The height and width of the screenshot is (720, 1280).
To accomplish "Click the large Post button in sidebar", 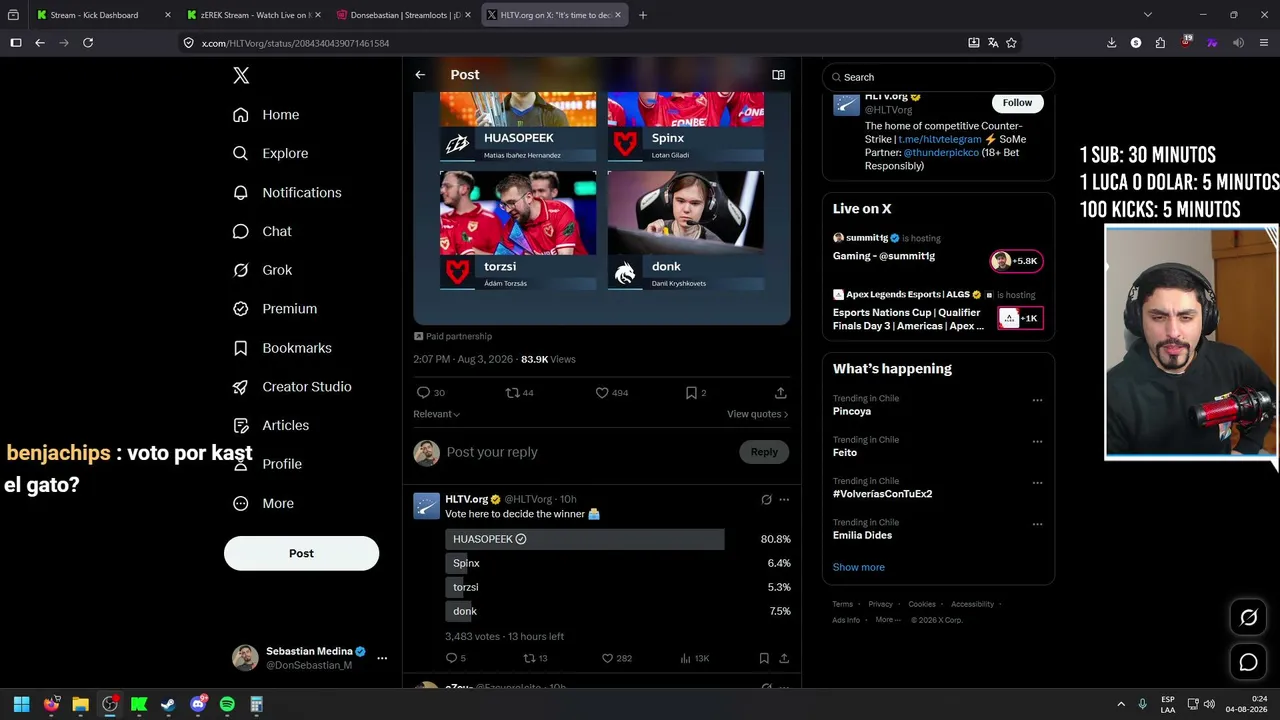I will point(301,553).
